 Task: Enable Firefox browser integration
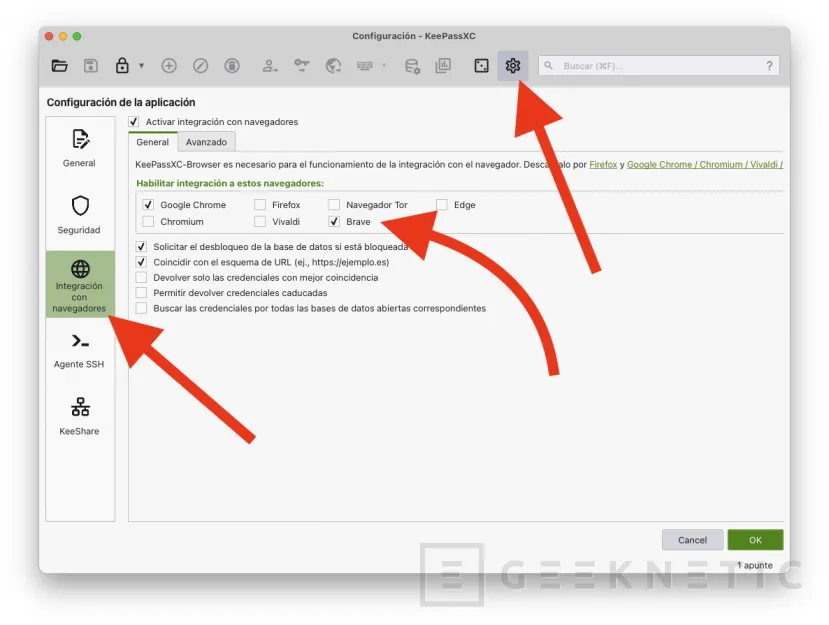pos(260,204)
